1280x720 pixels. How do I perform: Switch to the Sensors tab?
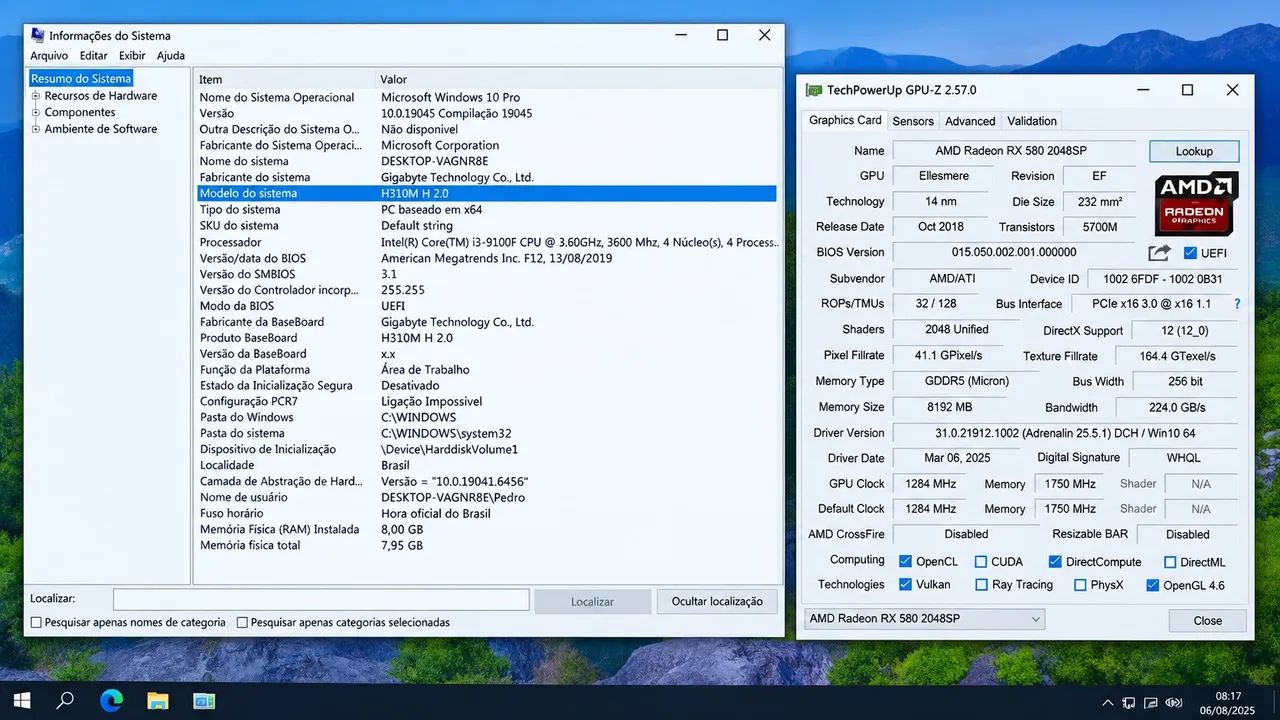point(913,121)
